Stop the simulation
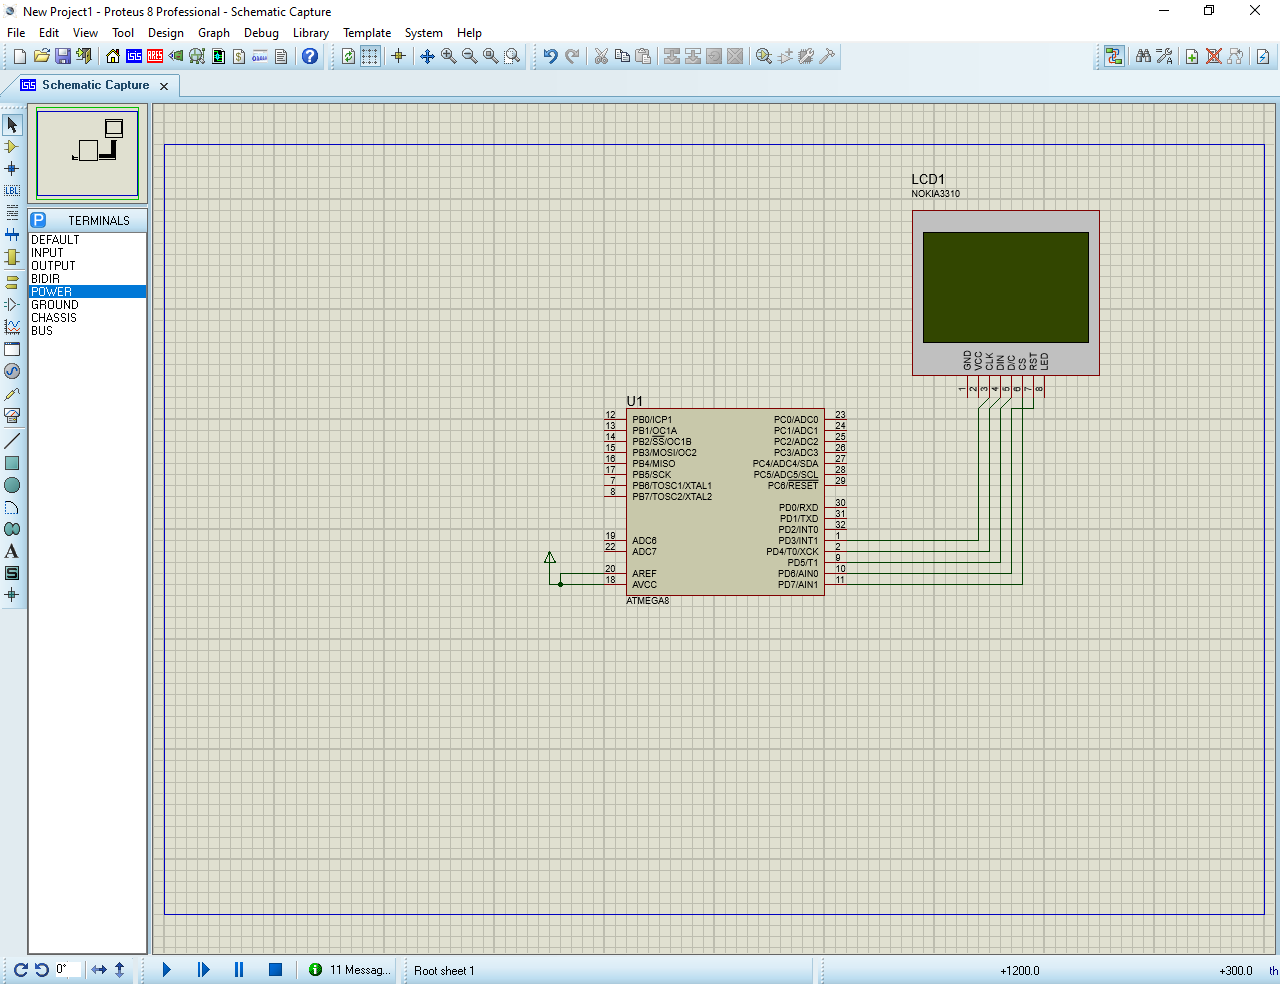Screen dimensions: 1280x984 pyautogui.click(x=275, y=970)
